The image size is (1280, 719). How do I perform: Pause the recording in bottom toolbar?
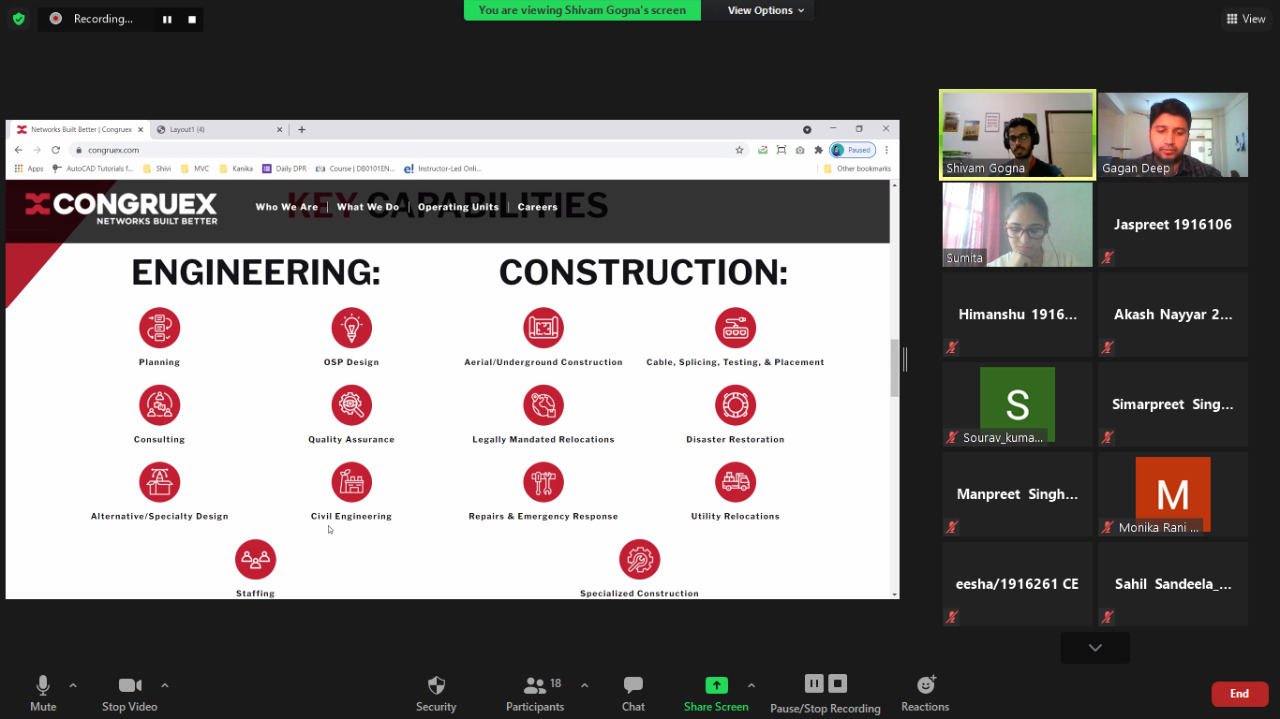coord(814,684)
